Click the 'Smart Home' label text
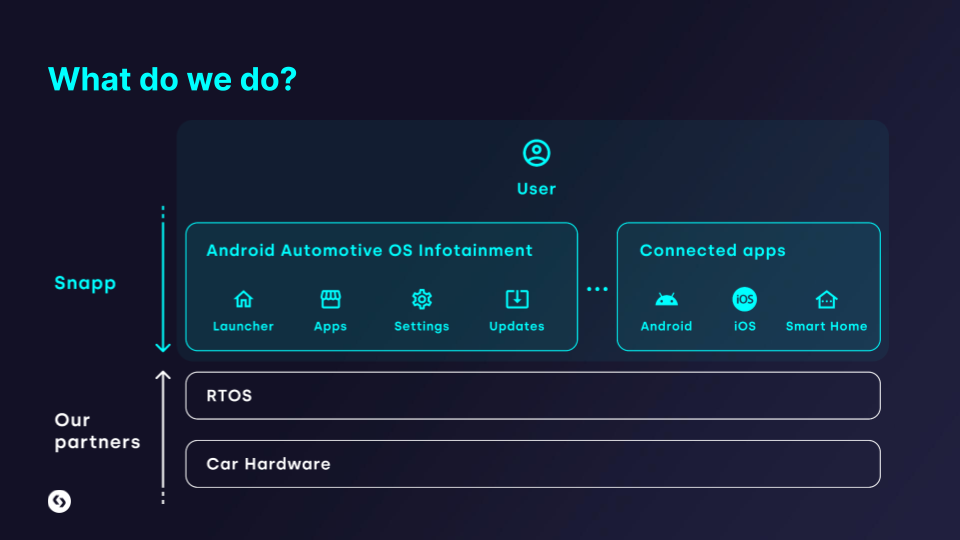 click(x=827, y=326)
